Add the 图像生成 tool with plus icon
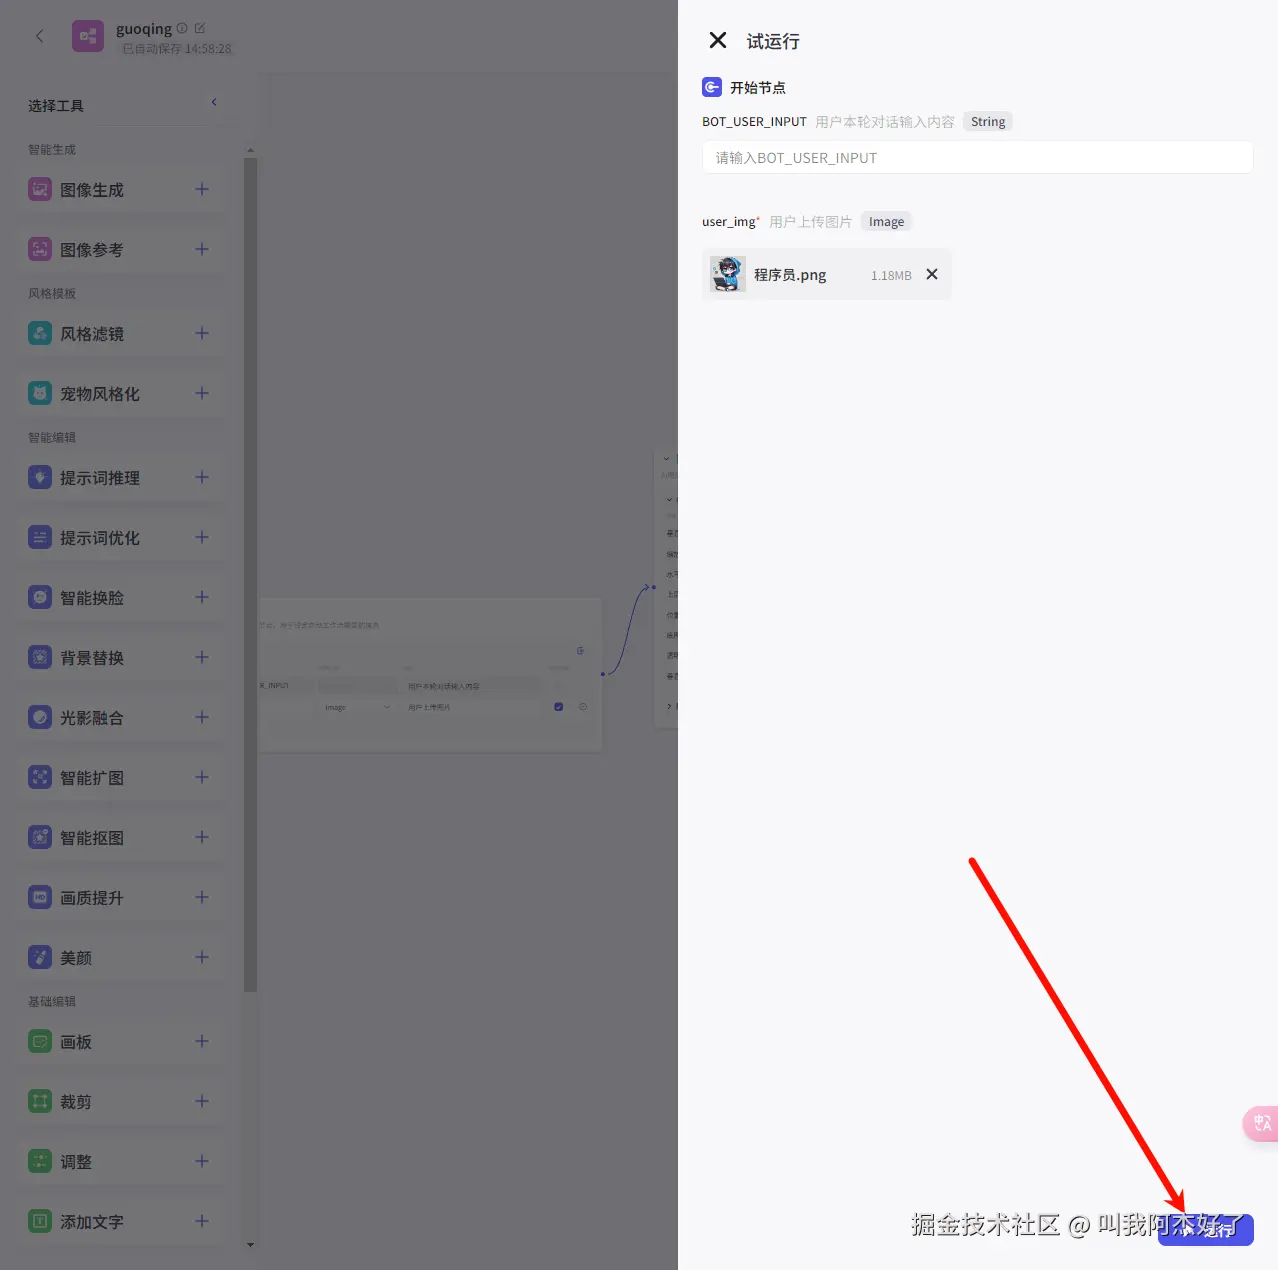The width and height of the screenshot is (1278, 1270). [x=202, y=189]
